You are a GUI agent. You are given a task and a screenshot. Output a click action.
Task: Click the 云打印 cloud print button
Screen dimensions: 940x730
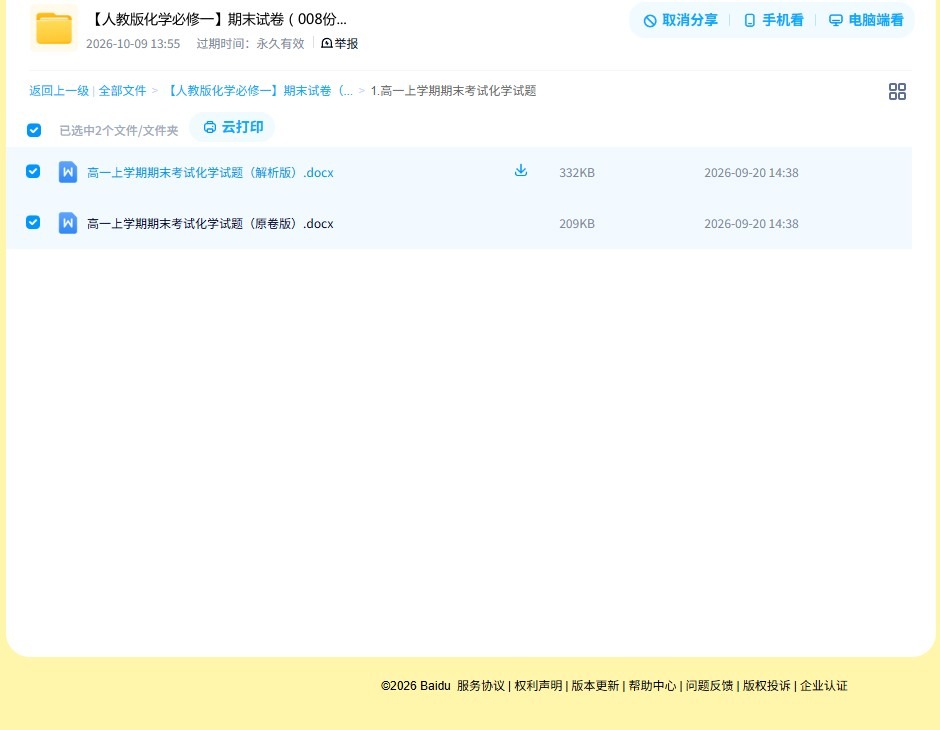coord(233,127)
